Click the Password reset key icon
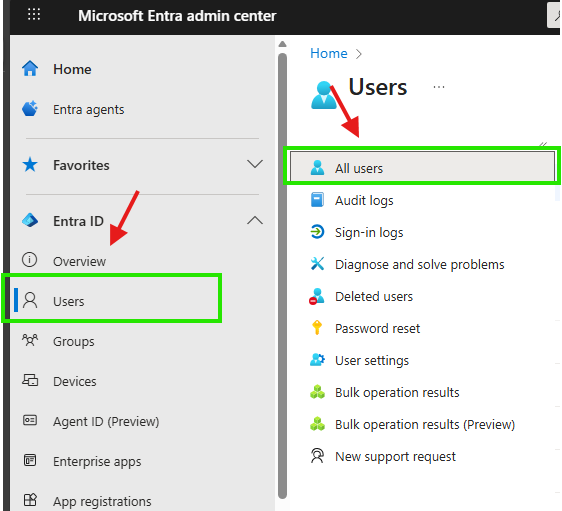562x511 pixels. click(317, 327)
